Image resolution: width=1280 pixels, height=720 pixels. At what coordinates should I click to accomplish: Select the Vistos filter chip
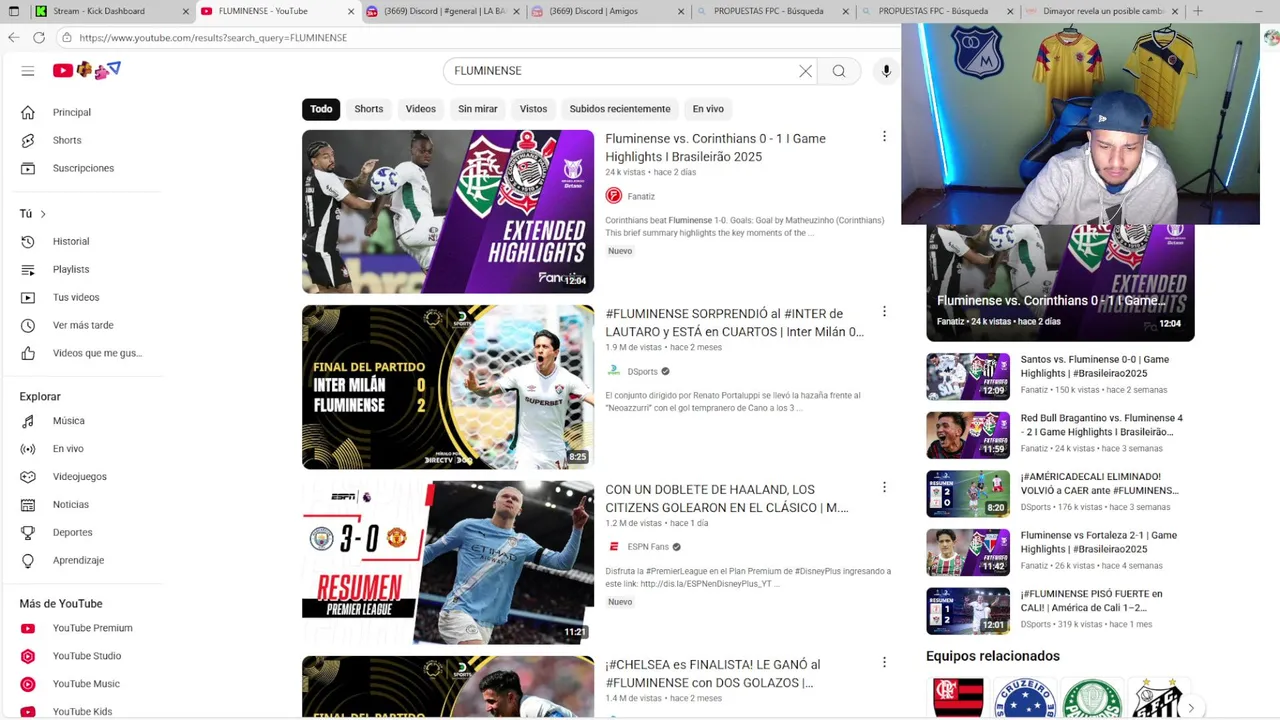[533, 109]
